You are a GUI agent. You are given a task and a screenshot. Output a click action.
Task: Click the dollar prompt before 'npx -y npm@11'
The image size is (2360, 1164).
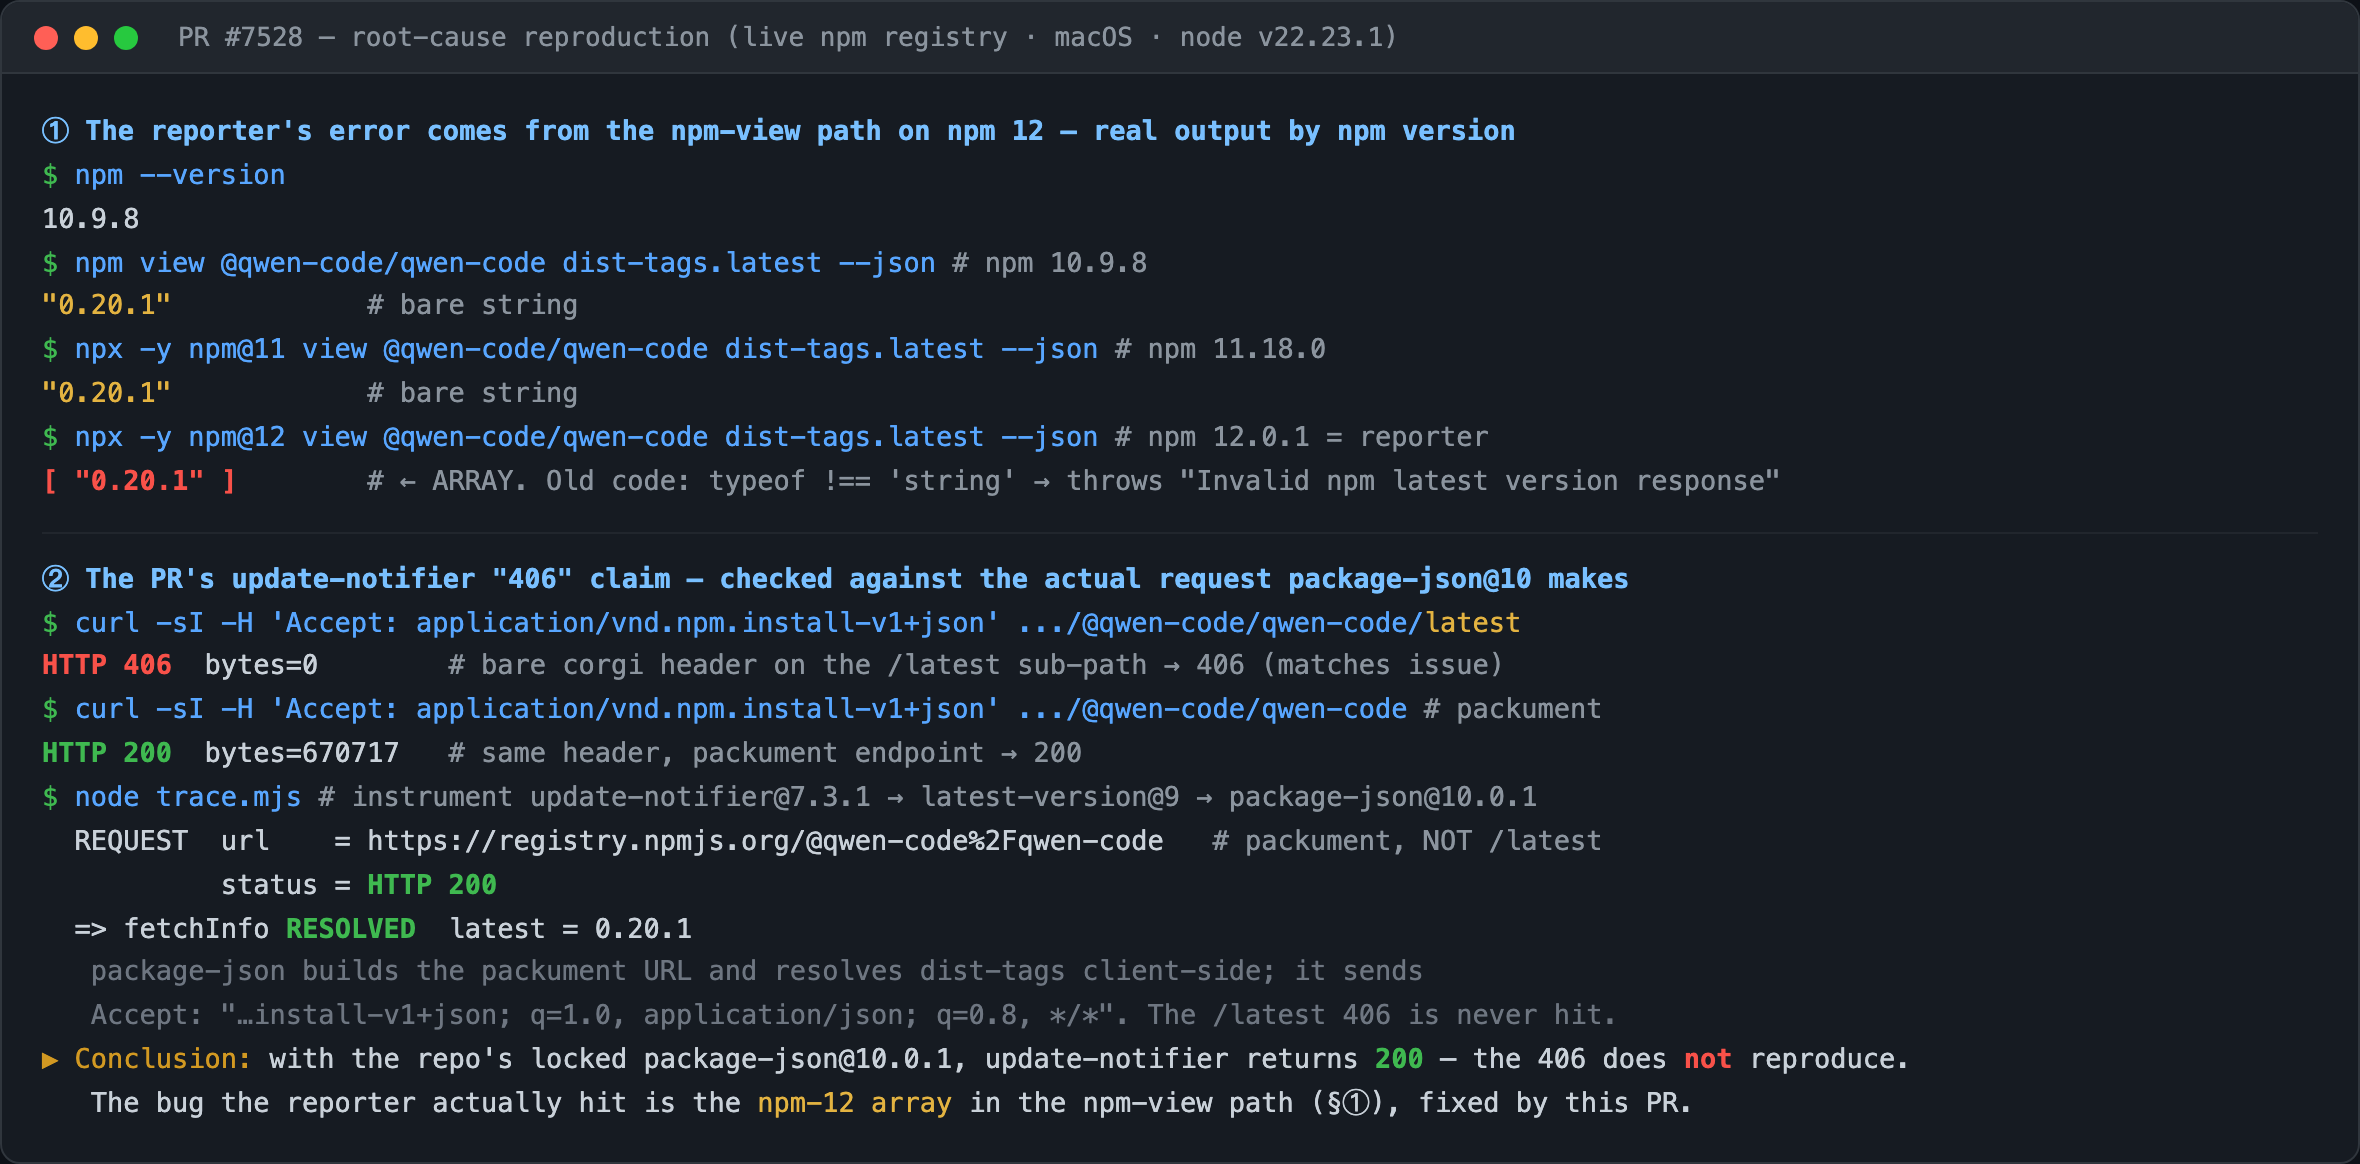pos(50,349)
